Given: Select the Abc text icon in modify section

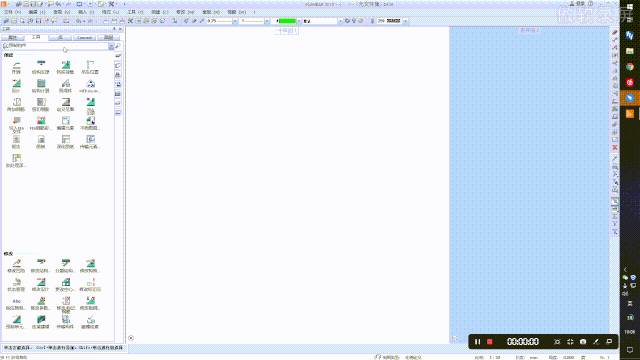Looking at the screenshot, I should tap(16, 301).
